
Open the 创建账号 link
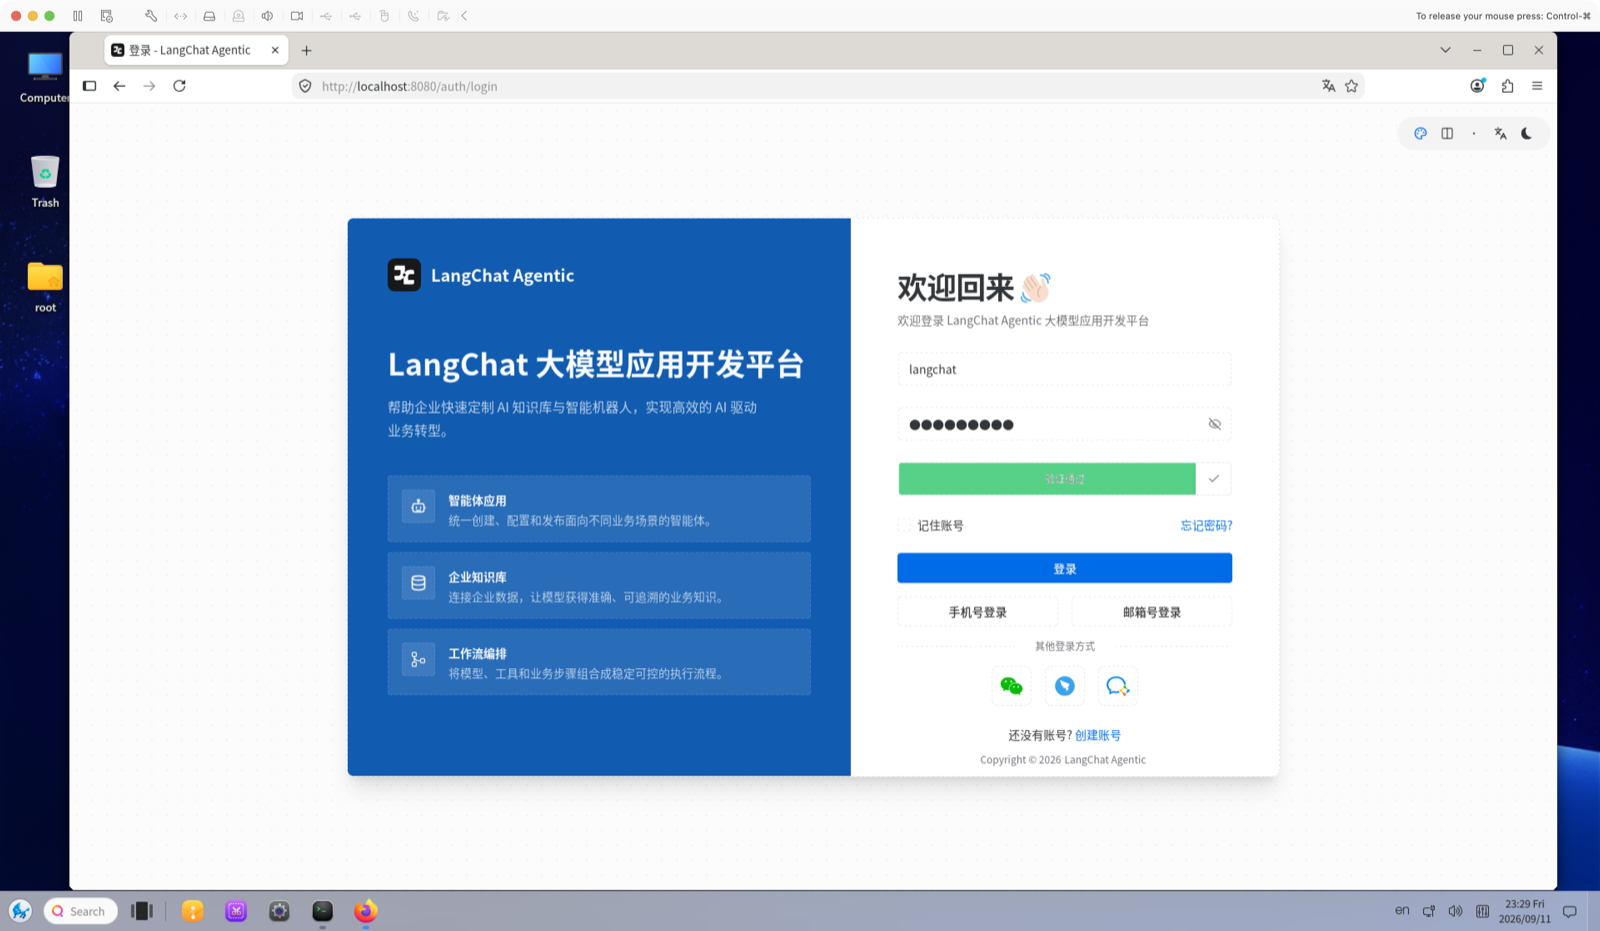click(x=1098, y=735)
